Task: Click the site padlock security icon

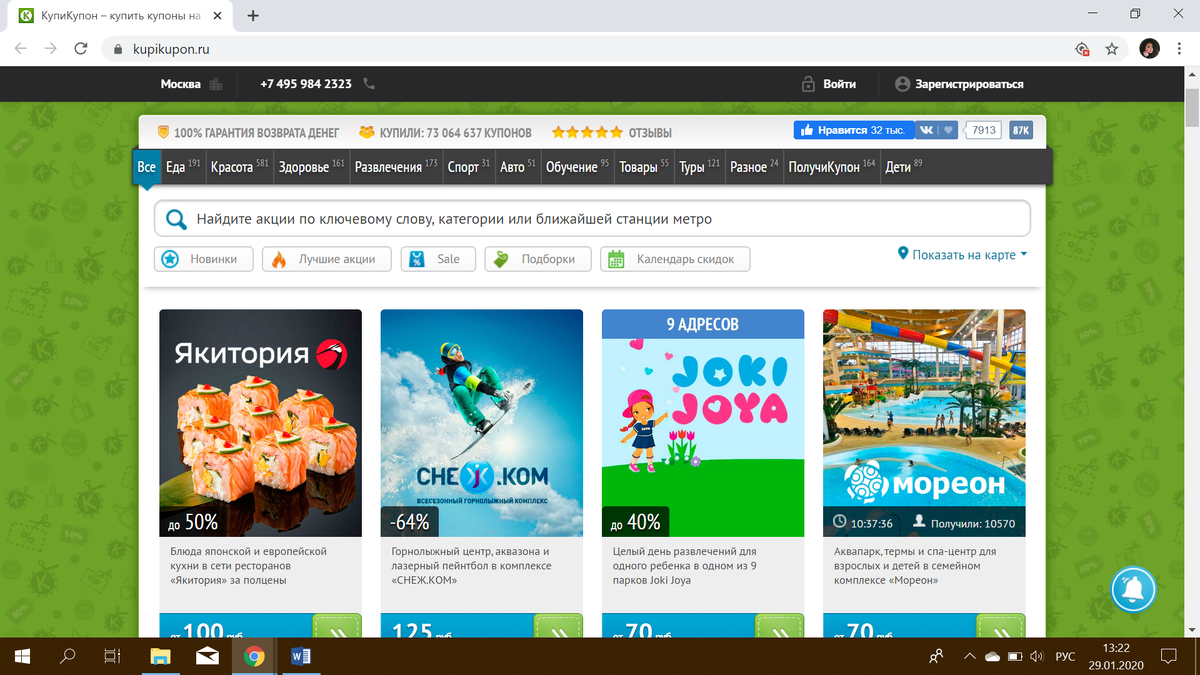Action: pos(117,48)
